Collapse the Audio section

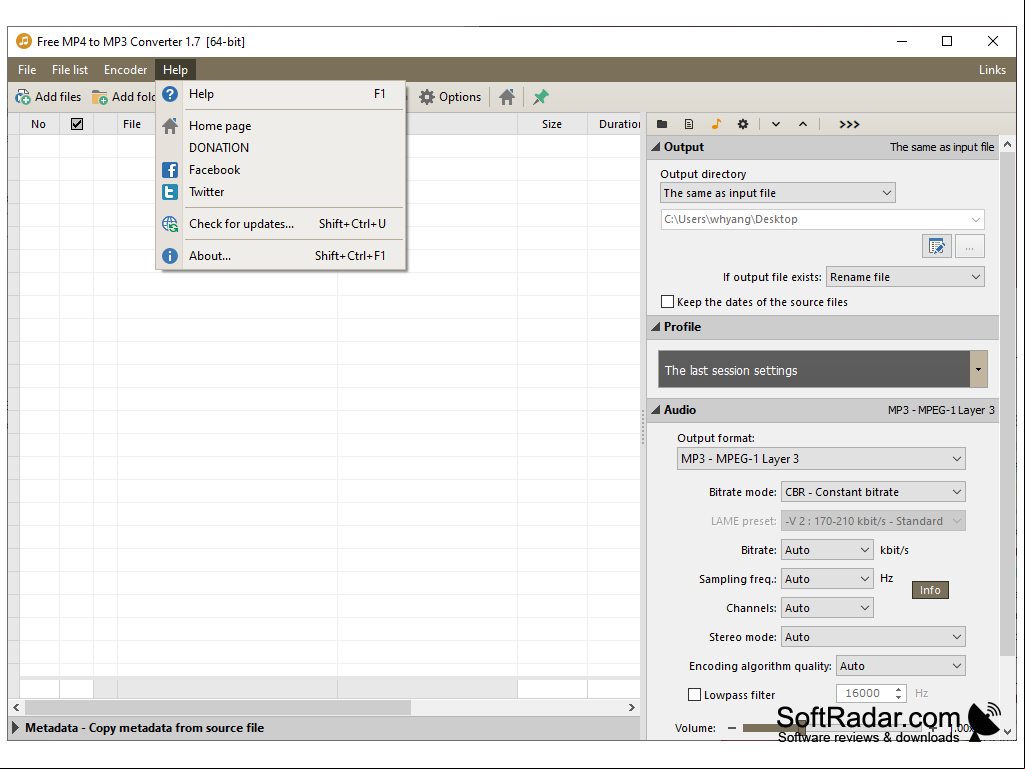[x=656, y=410]
